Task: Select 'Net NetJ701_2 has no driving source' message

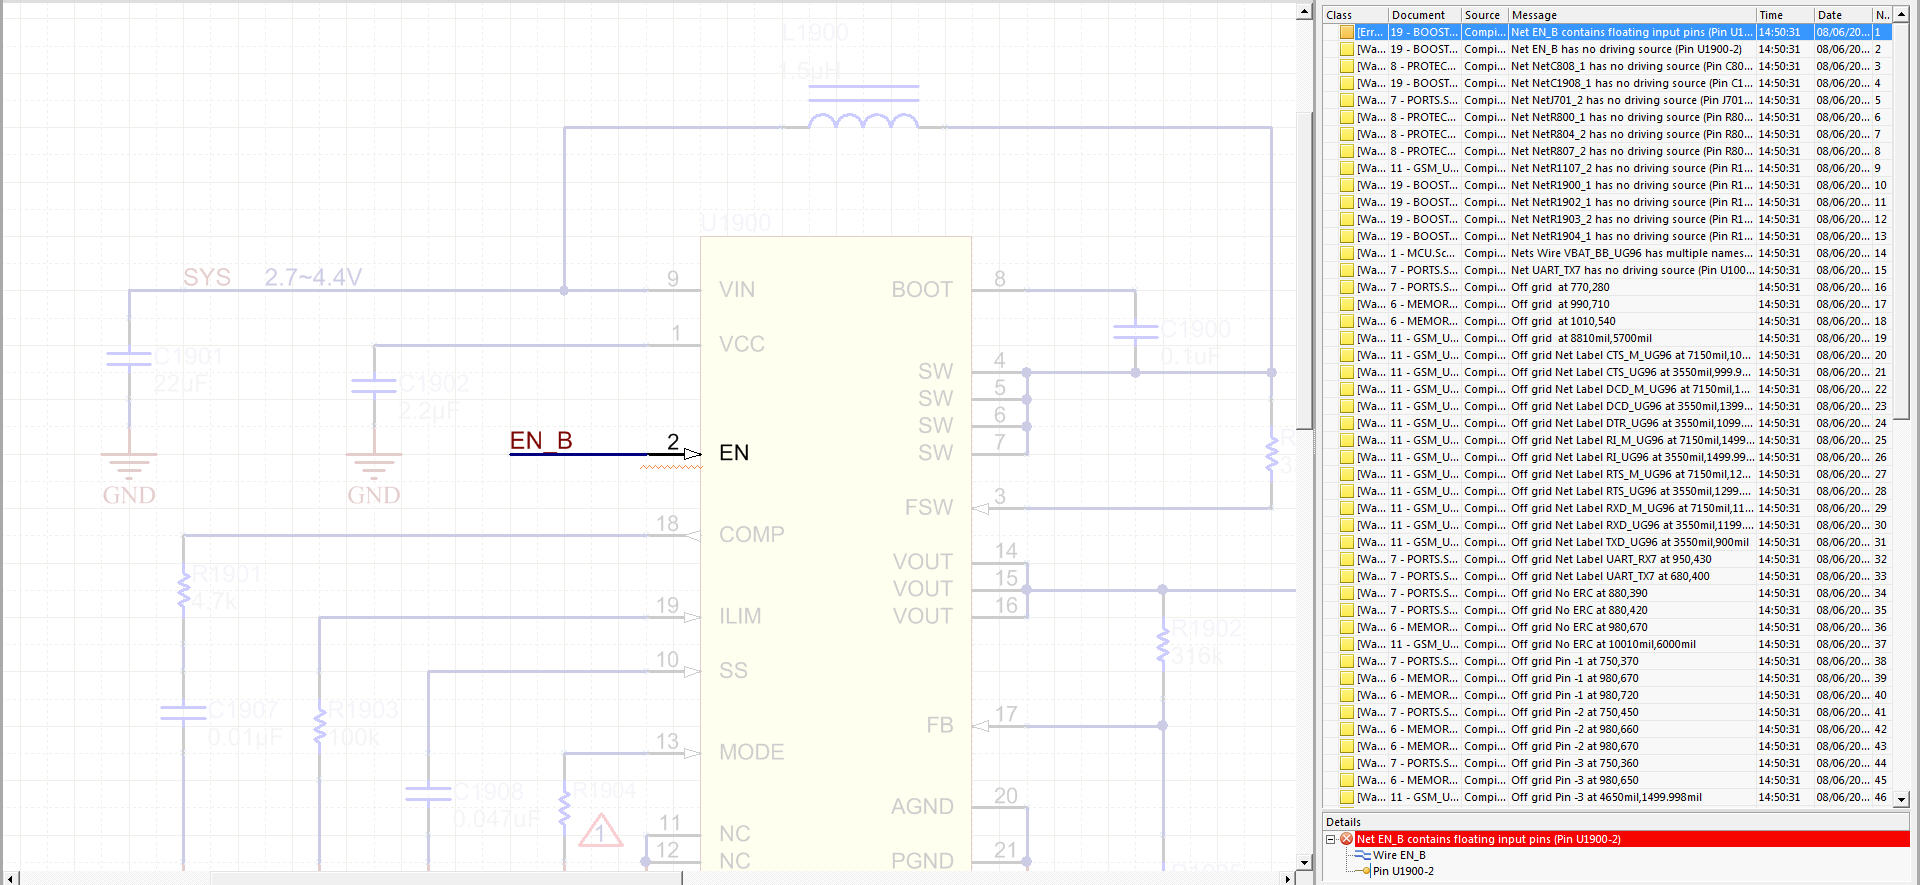Action: point(1608,100)
